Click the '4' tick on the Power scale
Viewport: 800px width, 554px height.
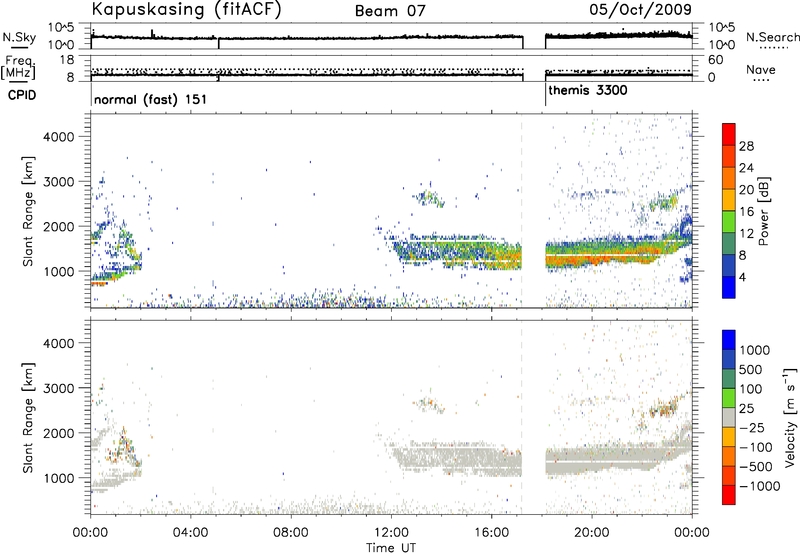[743, 277]
